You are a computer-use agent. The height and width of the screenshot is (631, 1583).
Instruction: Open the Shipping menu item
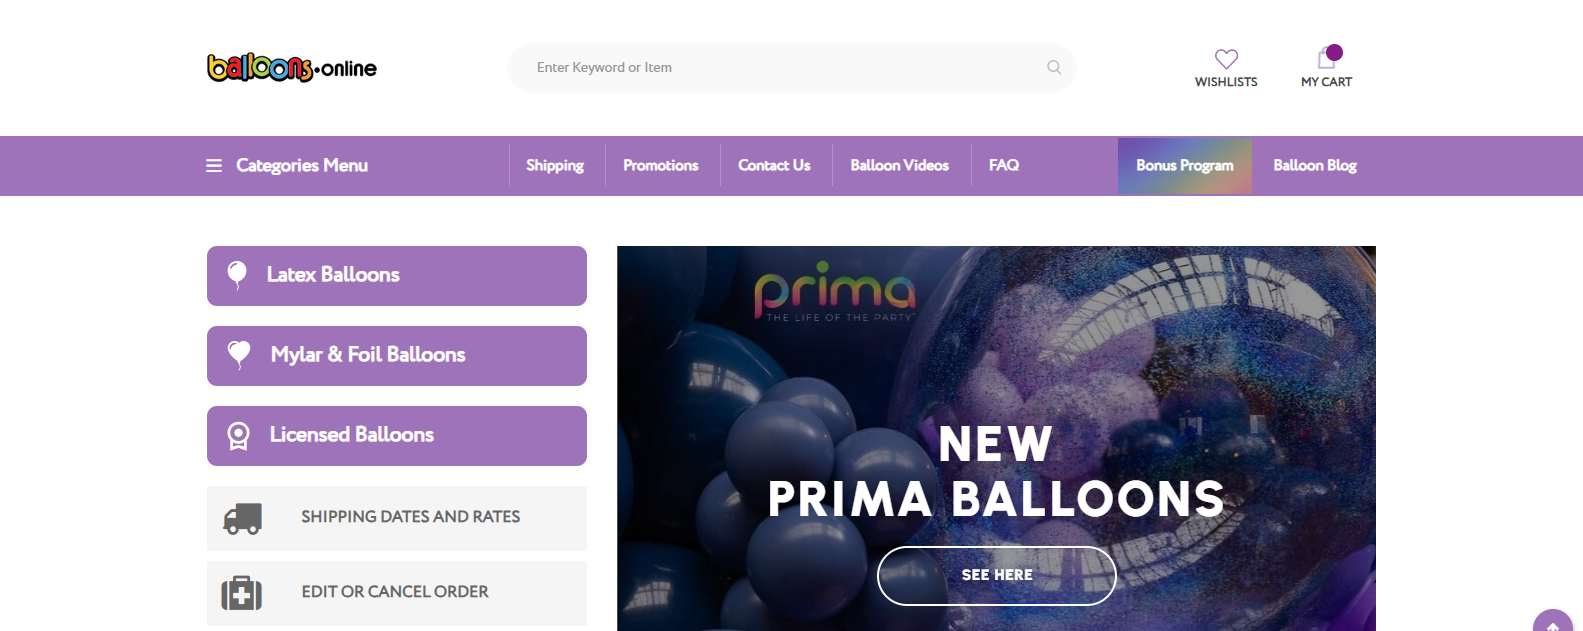click(x=555, y=166)
